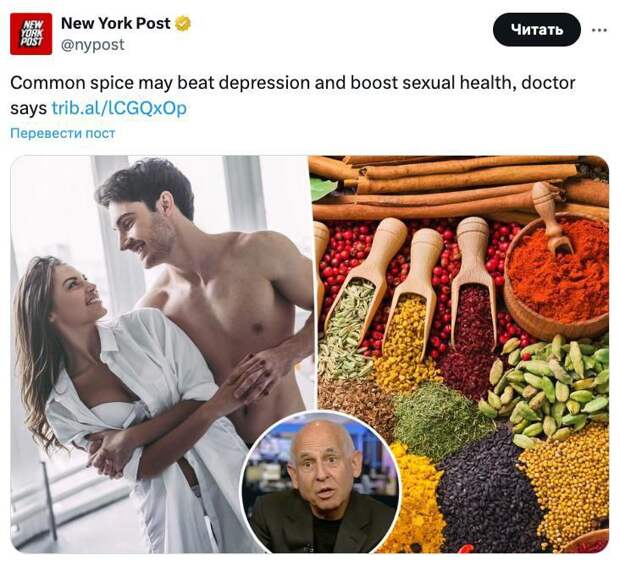Click the gold verified badge

coord(183,24)
